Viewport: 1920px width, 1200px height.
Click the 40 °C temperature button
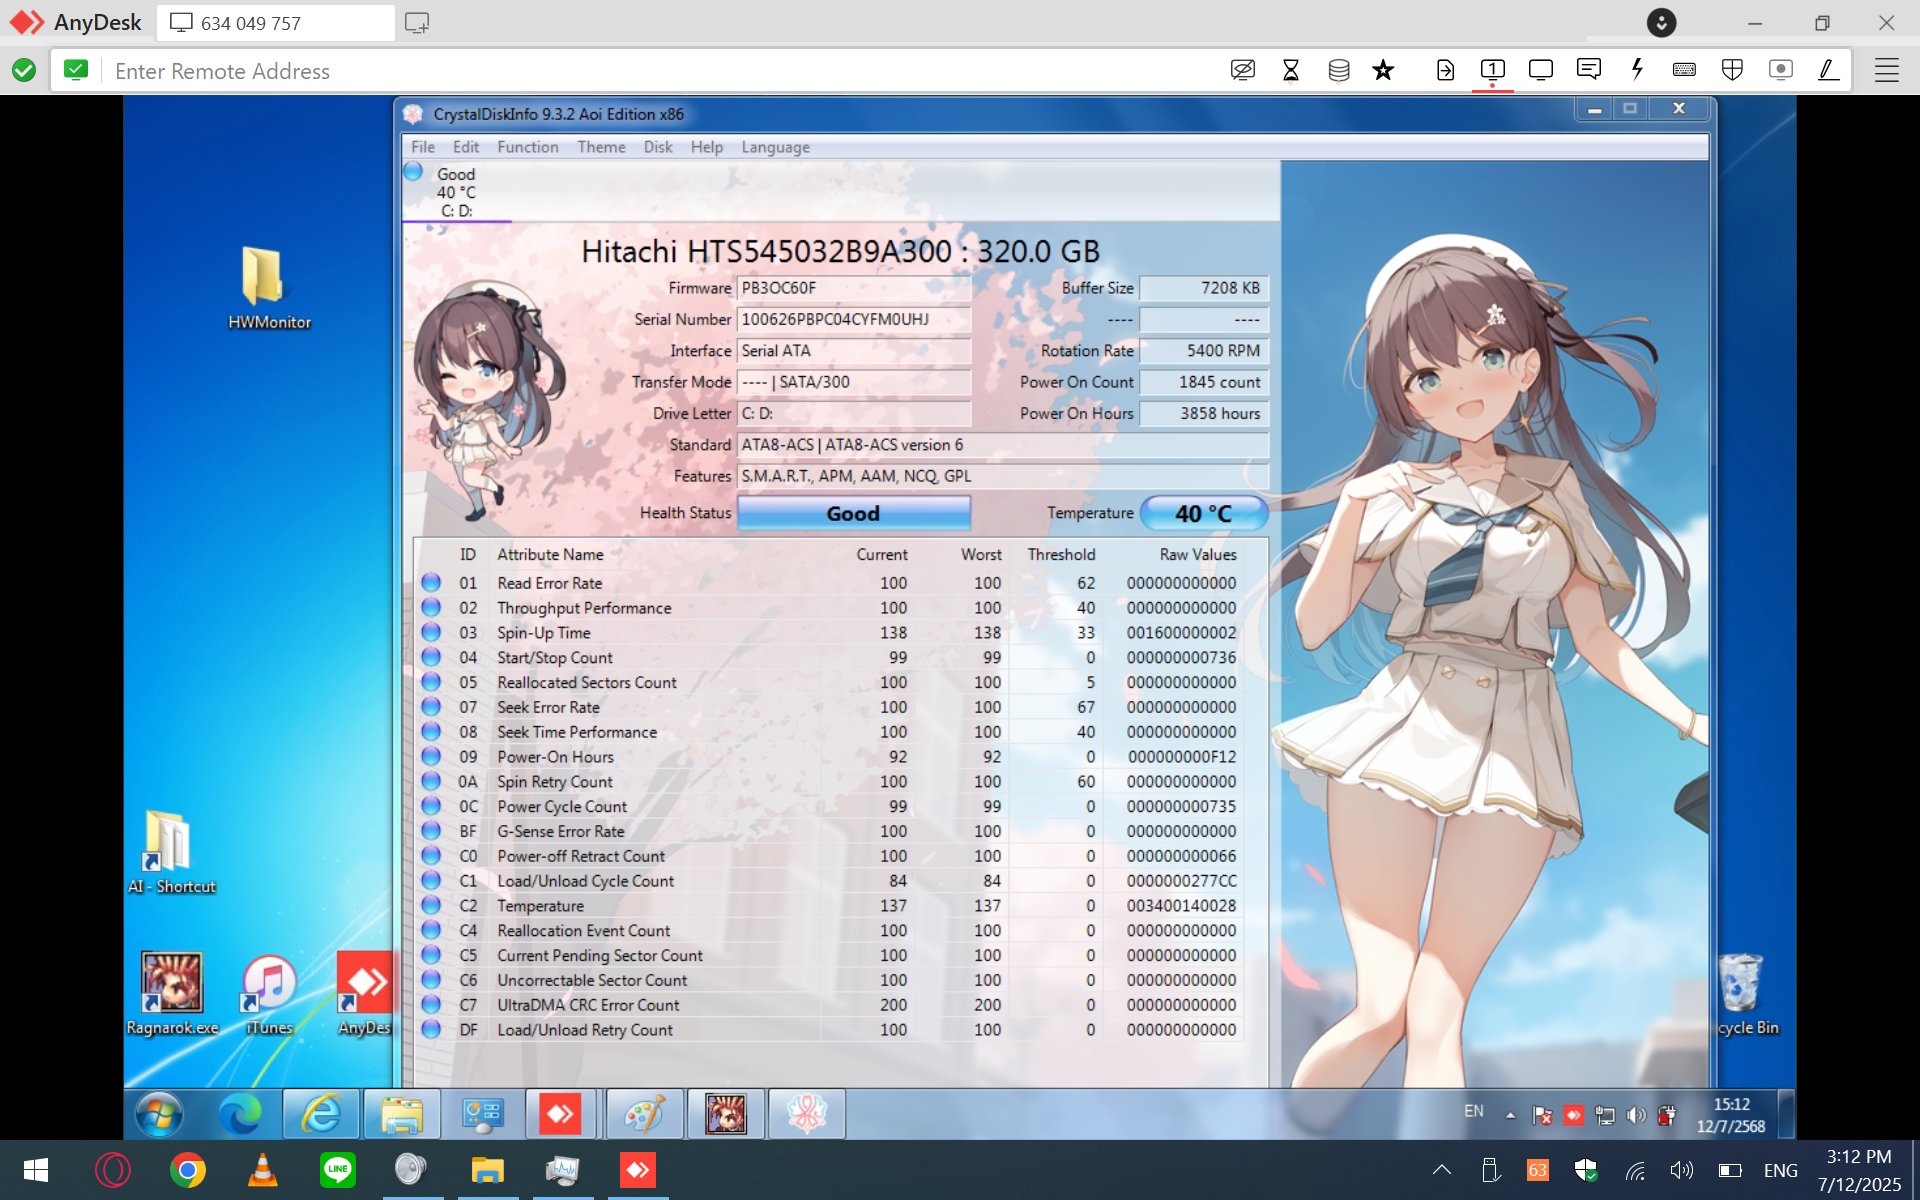[x=1203, y=513]
